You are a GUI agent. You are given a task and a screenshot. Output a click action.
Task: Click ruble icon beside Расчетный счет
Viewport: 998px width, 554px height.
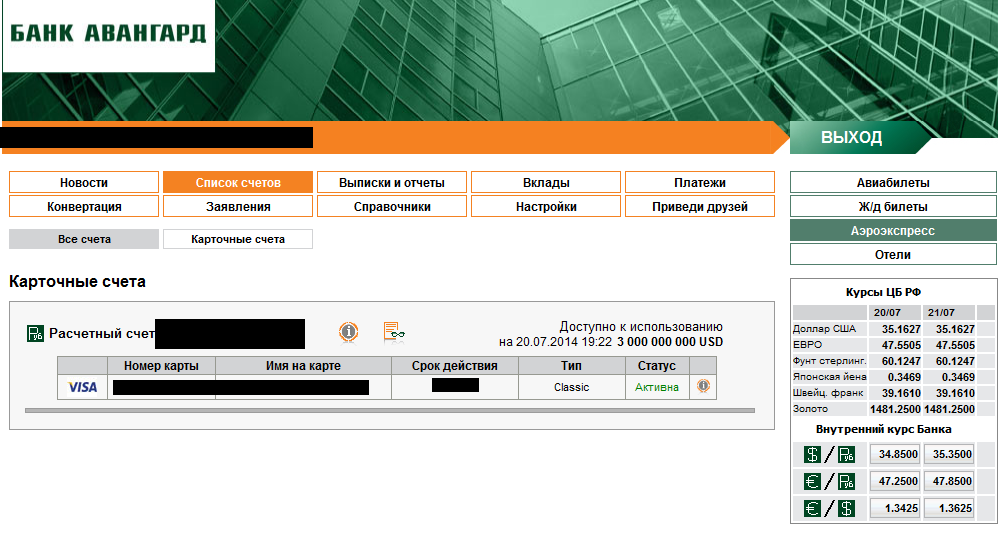pos(35,333)
